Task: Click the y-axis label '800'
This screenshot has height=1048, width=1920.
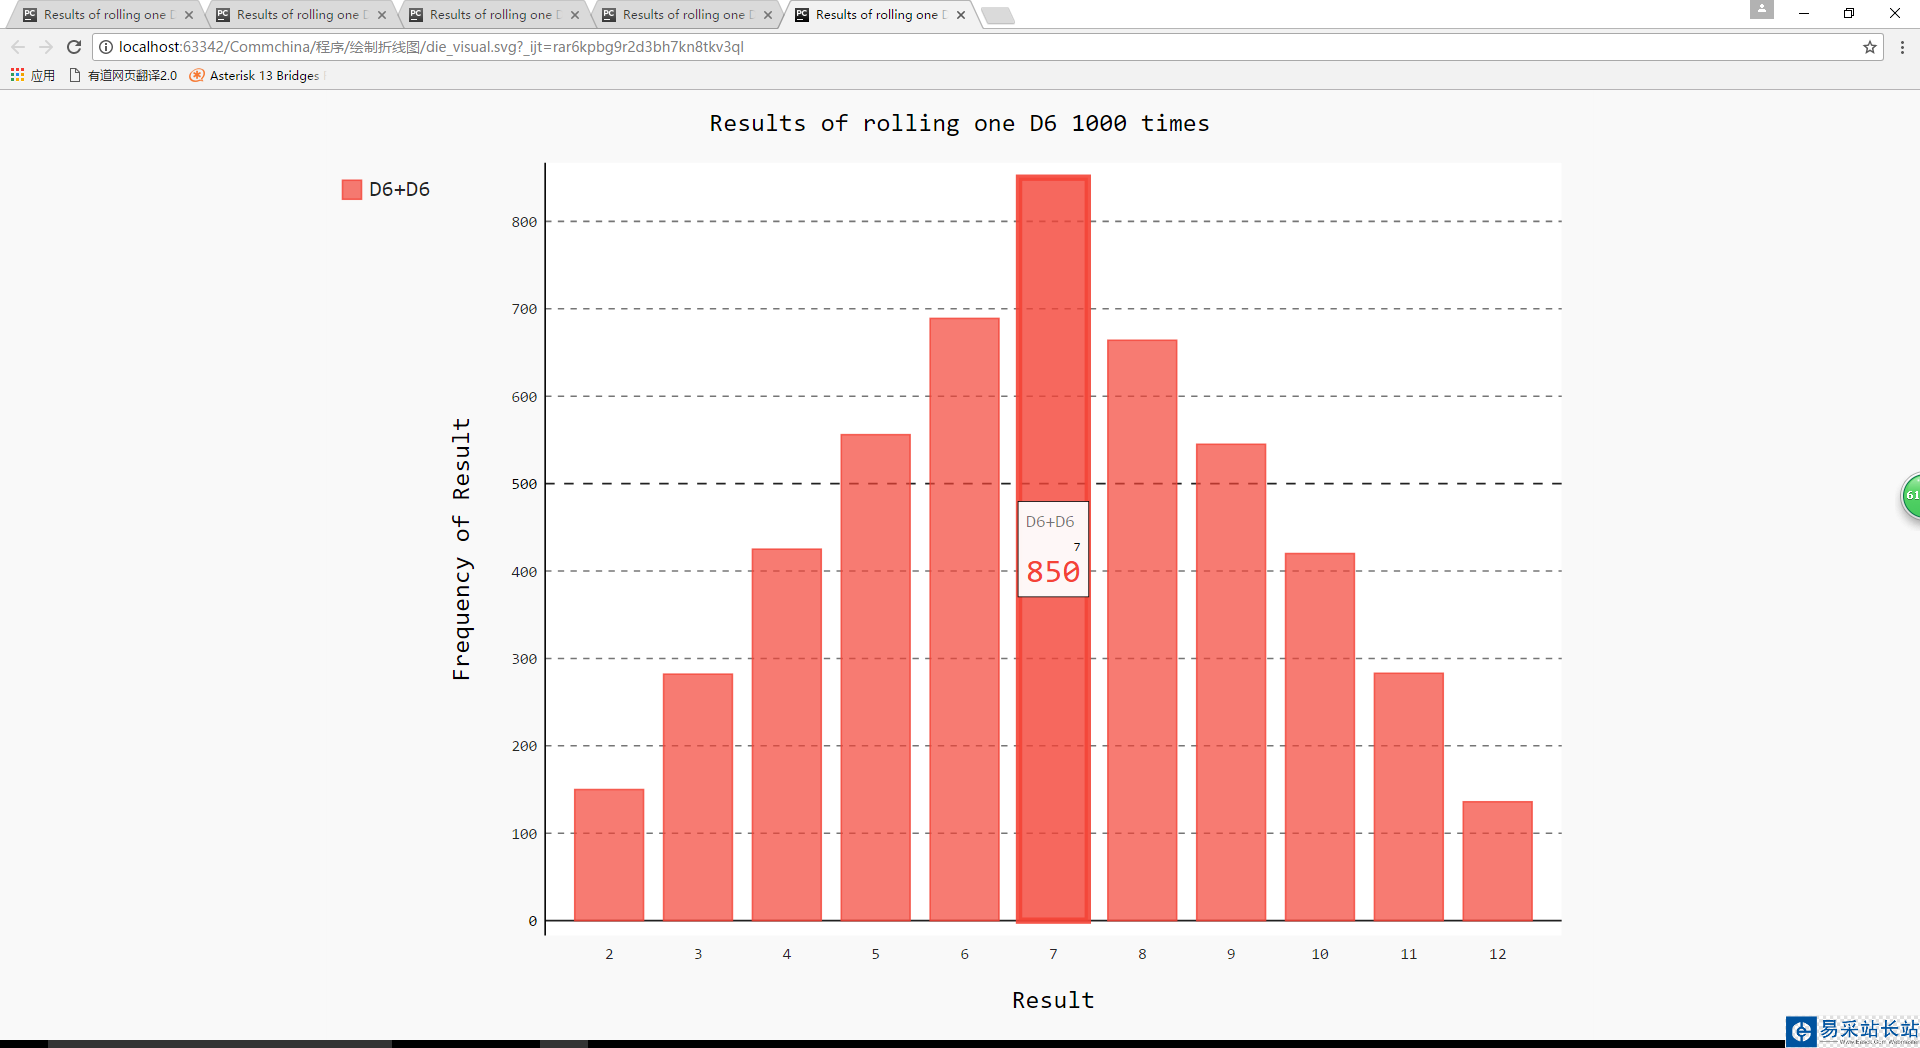Action: click(x=524, y=222)
